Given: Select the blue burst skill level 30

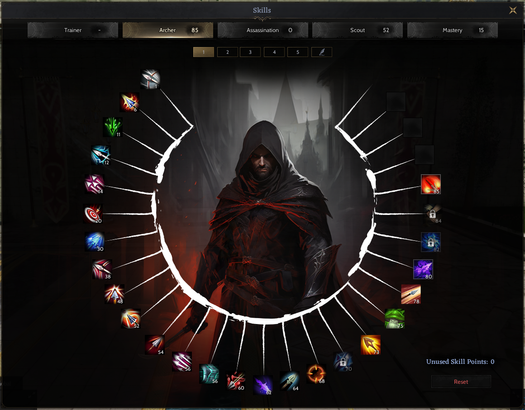Looking at the screenshot, I should click(94, 242).
